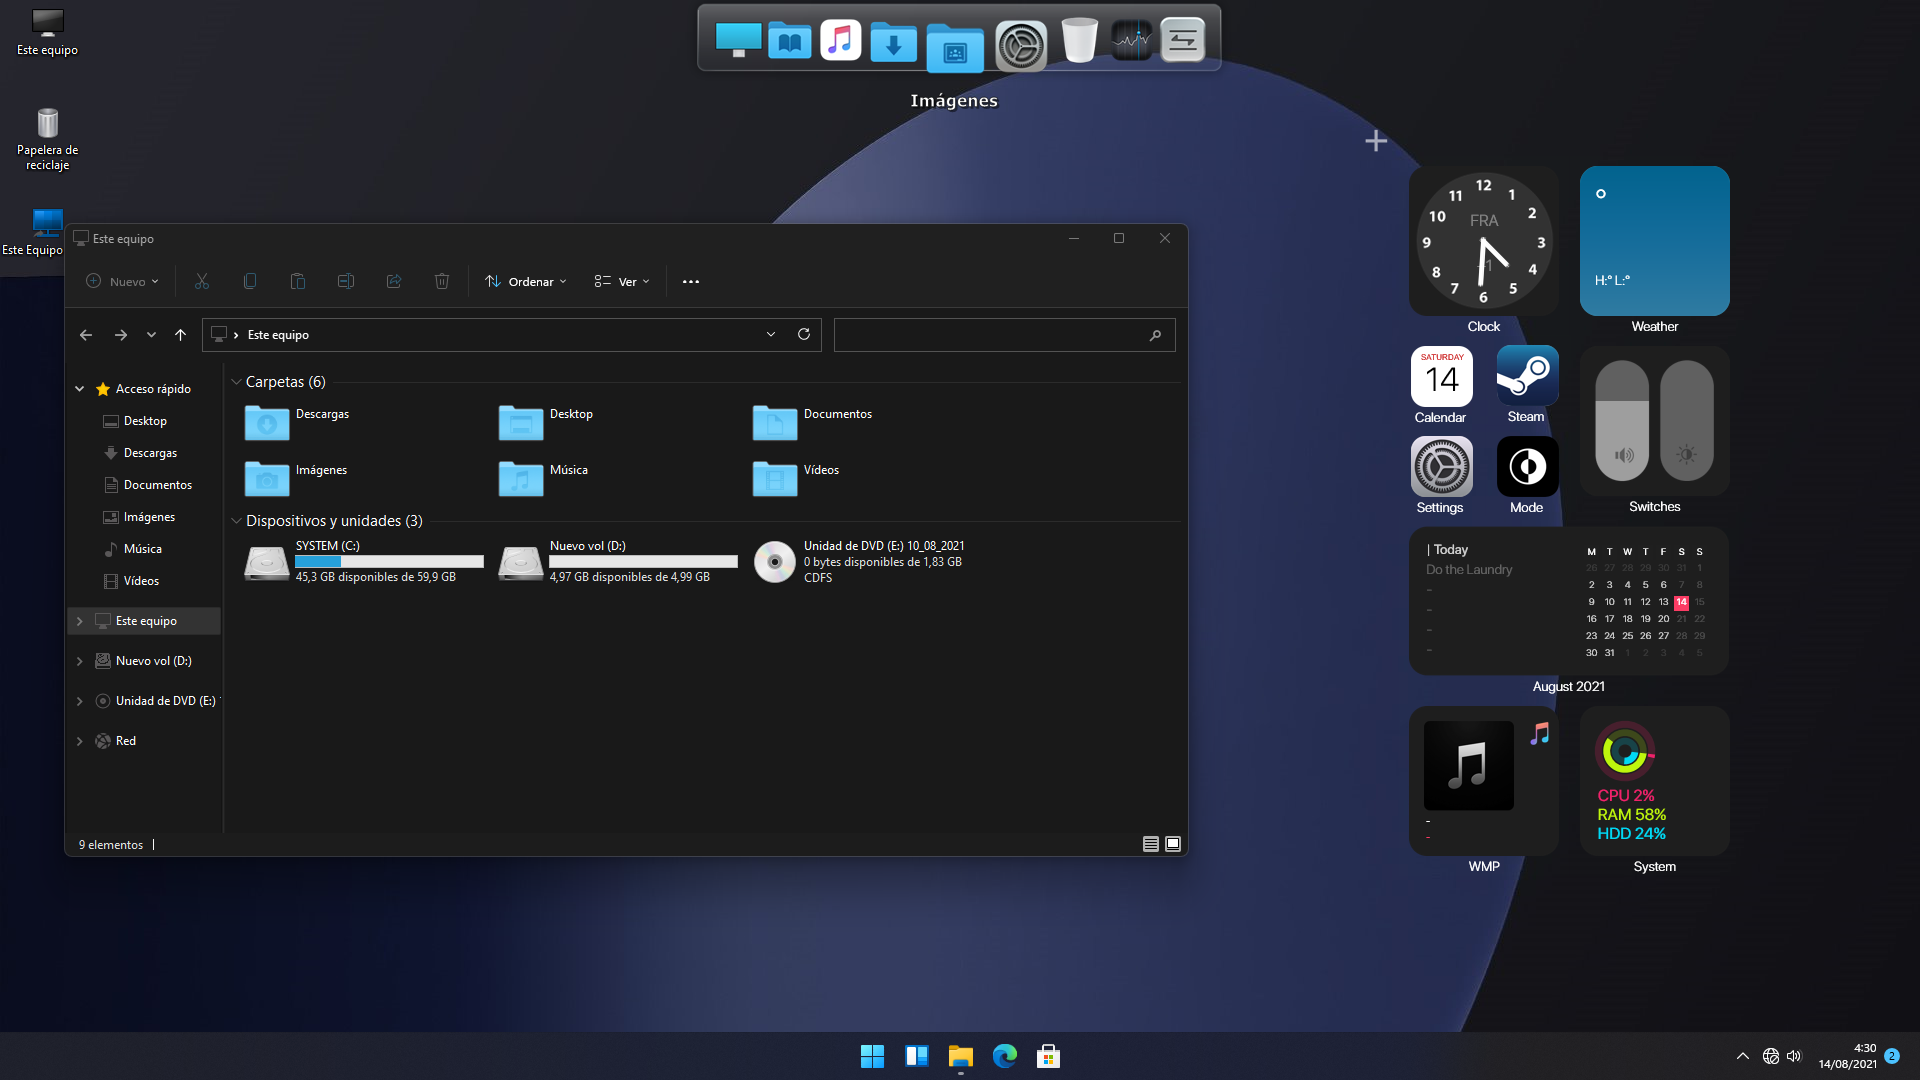
Task: Click the search magnifier icon
Action: 1155,335
